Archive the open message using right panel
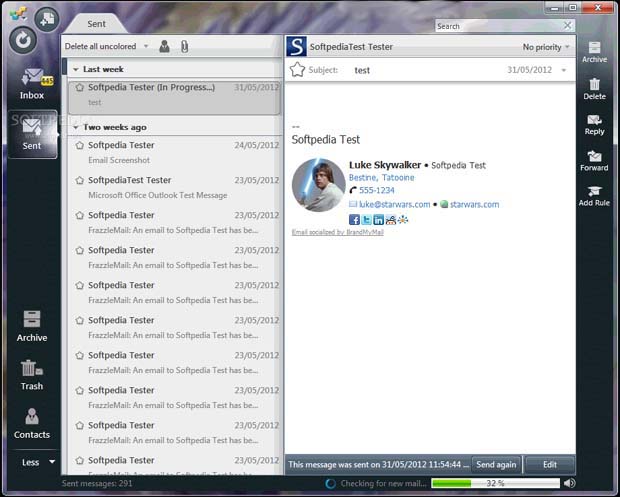 (x=594, y=52)
